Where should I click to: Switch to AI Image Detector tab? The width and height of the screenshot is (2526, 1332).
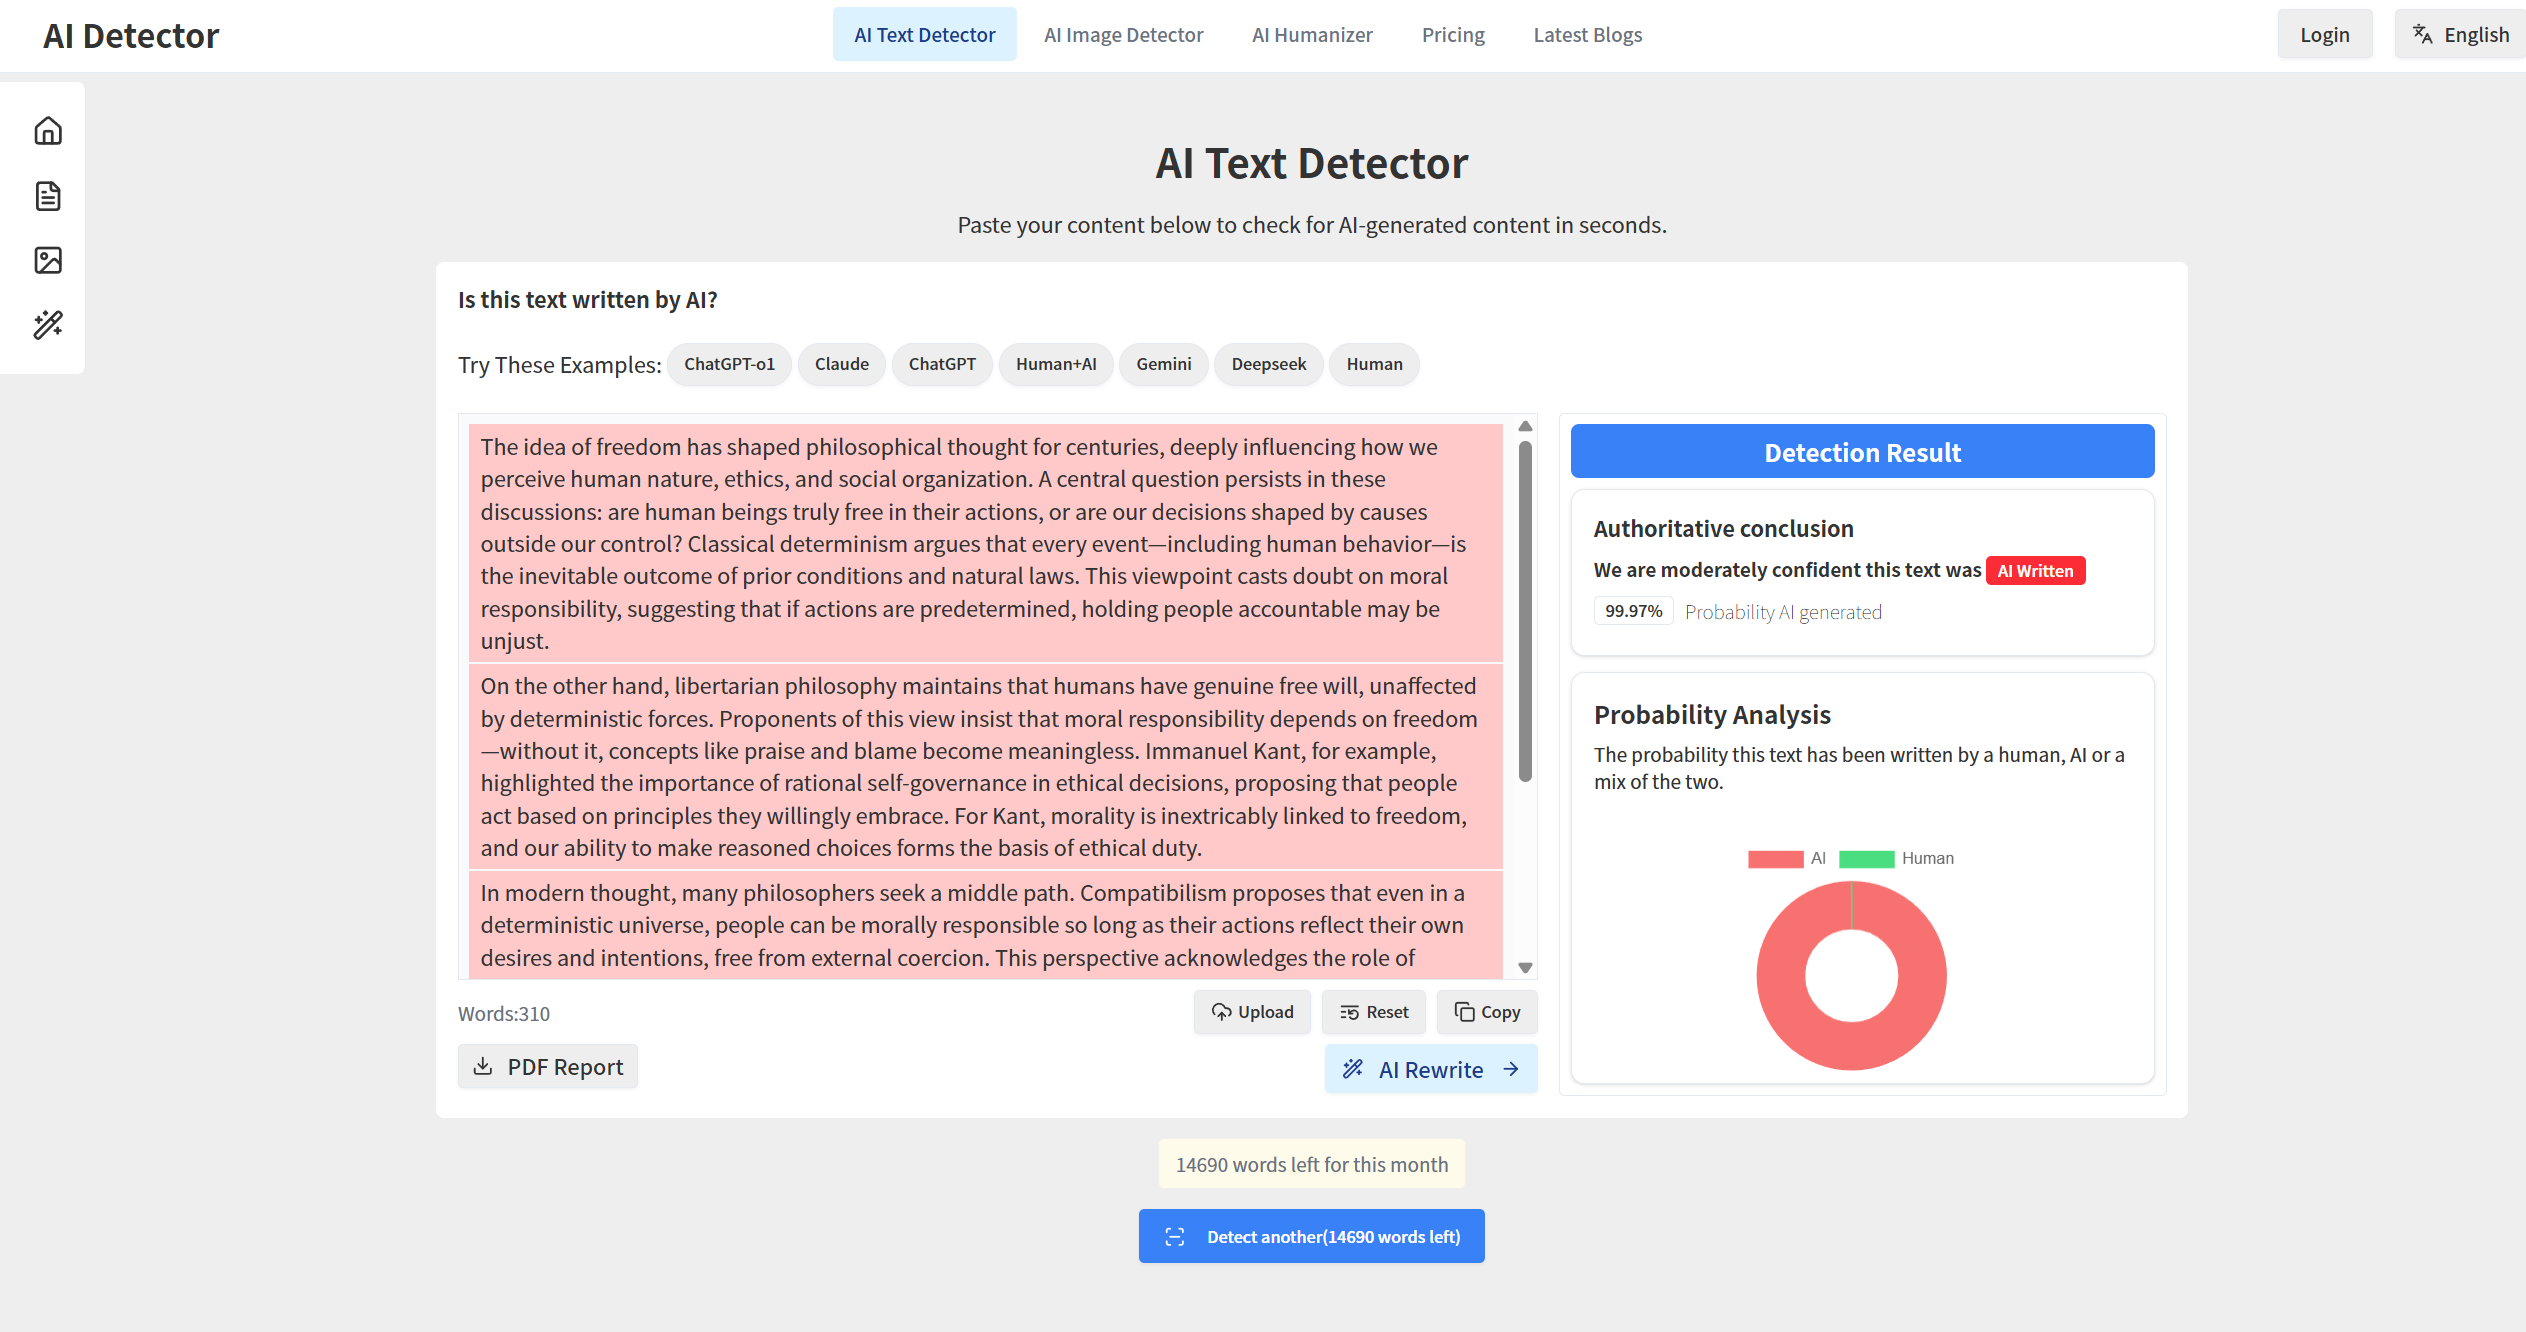click(x=1123, y=35)
